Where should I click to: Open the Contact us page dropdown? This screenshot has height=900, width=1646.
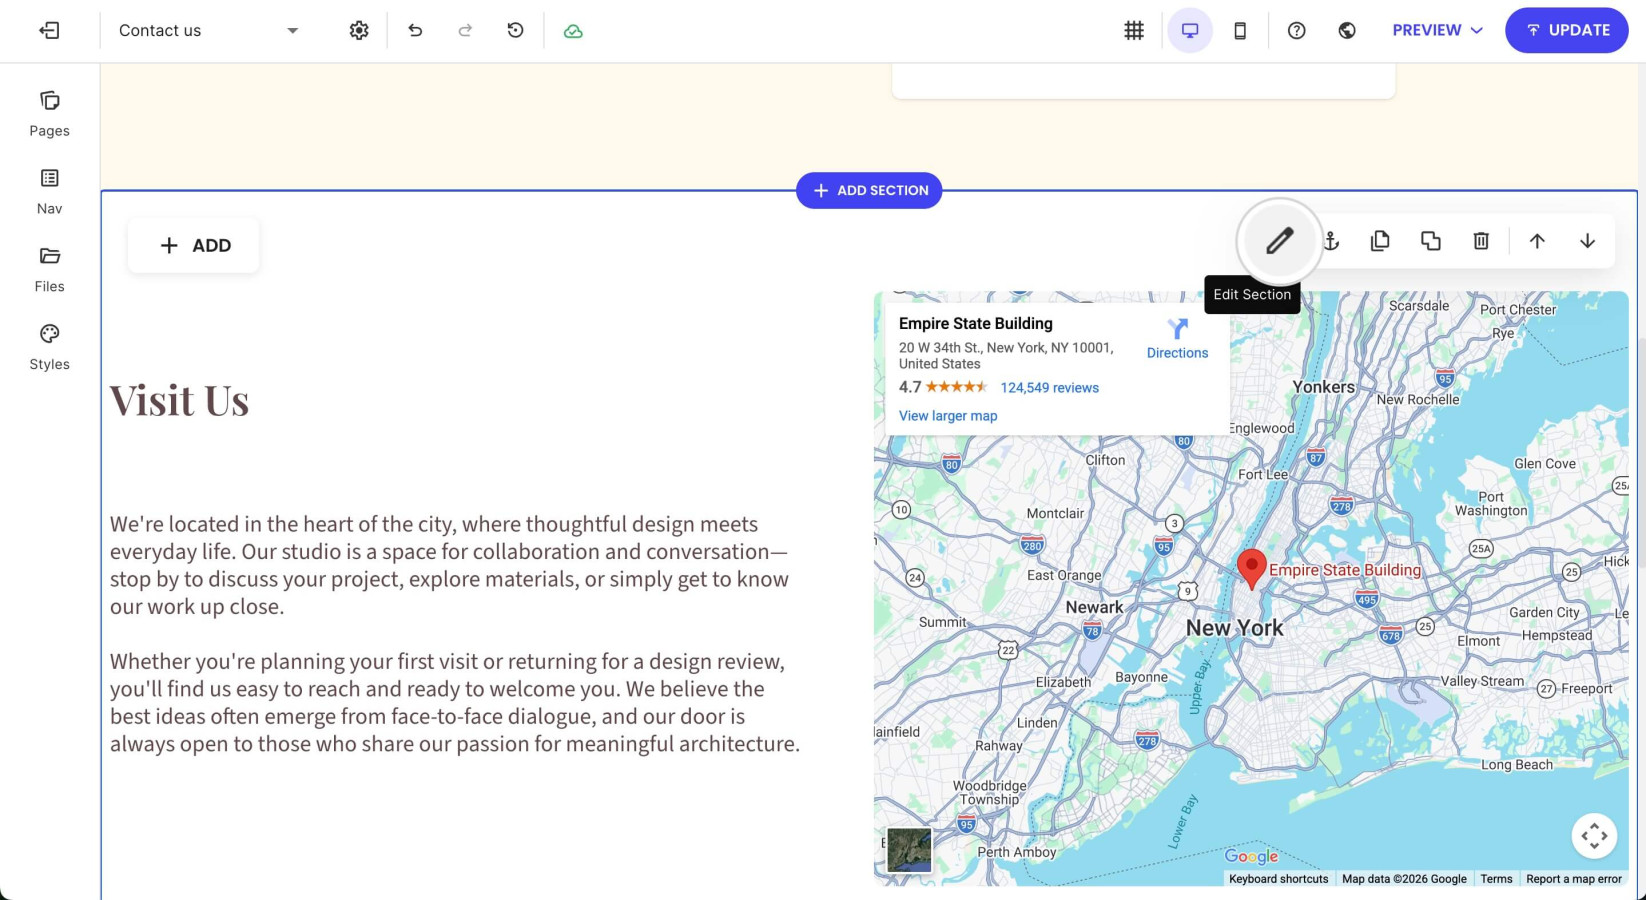(x=208, y=30)
